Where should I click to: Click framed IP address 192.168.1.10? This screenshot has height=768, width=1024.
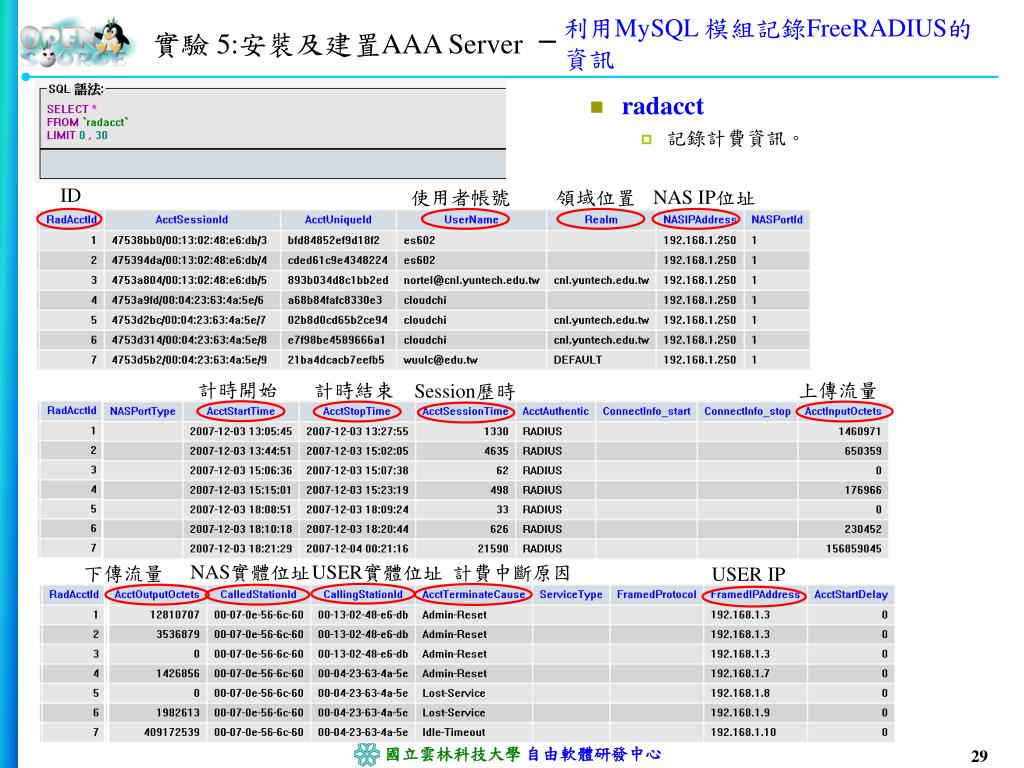pos(743,733)
